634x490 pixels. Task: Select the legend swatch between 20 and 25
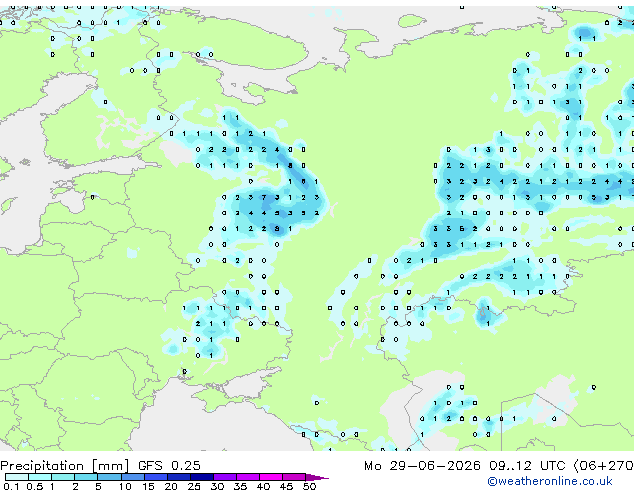point(178,477)
